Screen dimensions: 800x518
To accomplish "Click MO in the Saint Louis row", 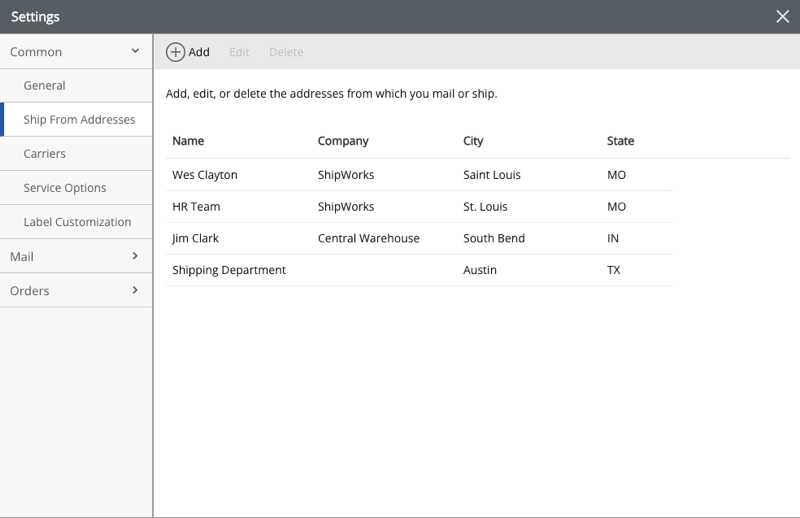I will (616, 175).
